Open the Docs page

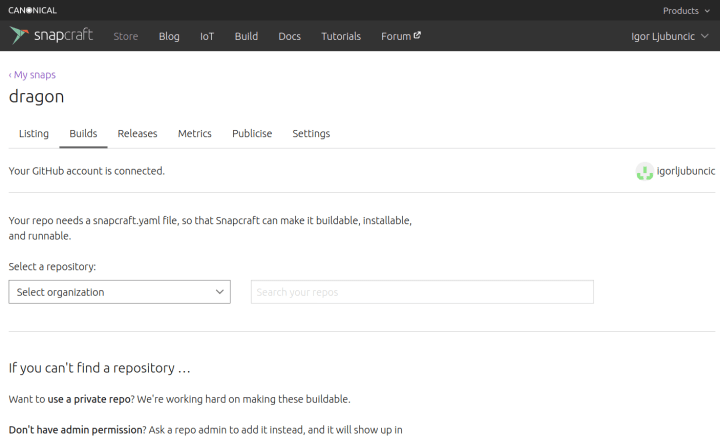tap(290, 36)
